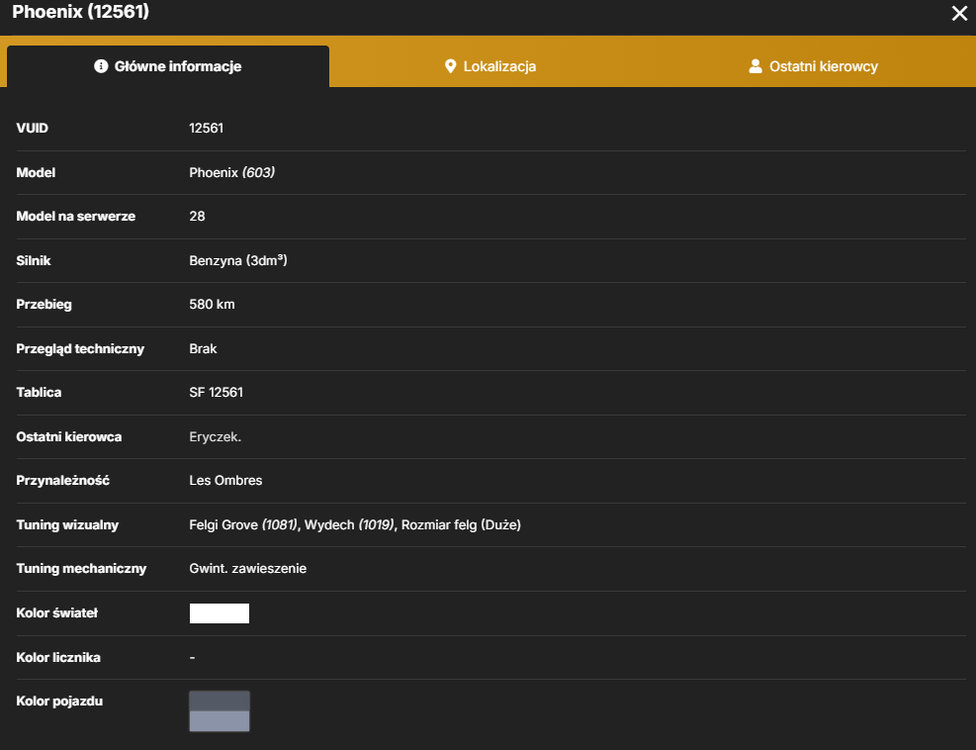Click the map pin icon for Lokalizacja

450,66
